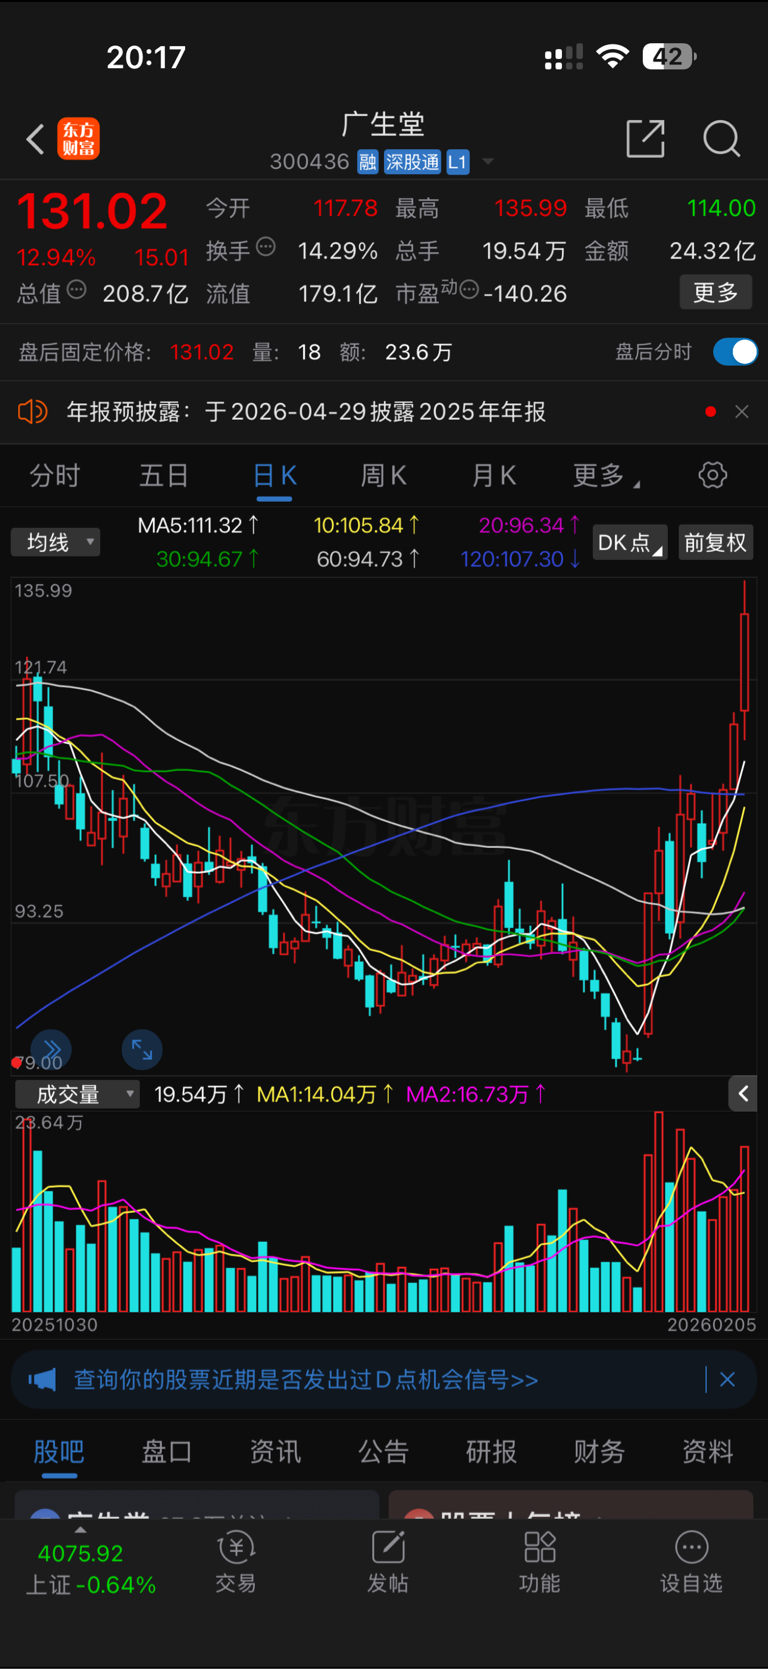Collapse volume panel left chevron

coord(742,1094)
